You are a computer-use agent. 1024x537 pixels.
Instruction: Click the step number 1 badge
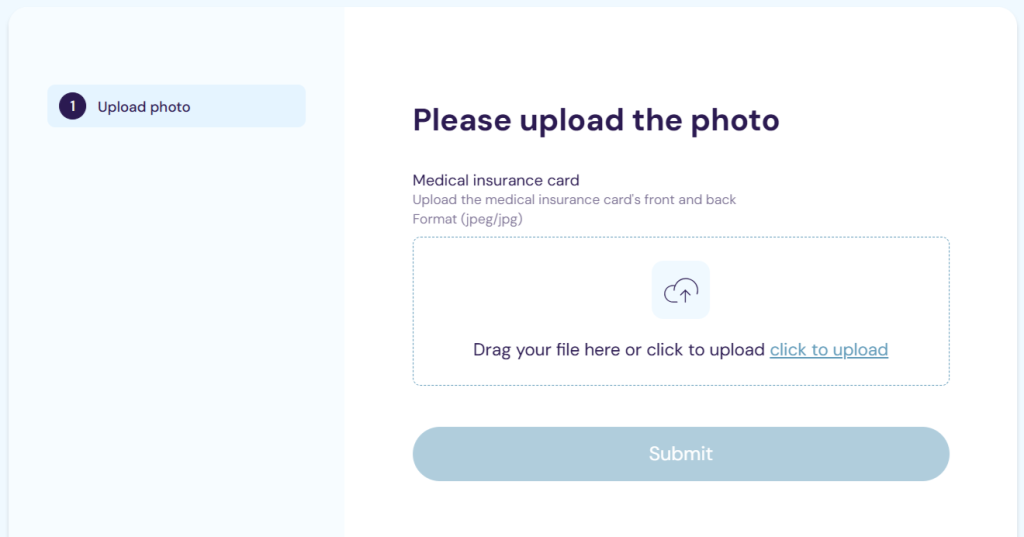(x=72, y=106)
